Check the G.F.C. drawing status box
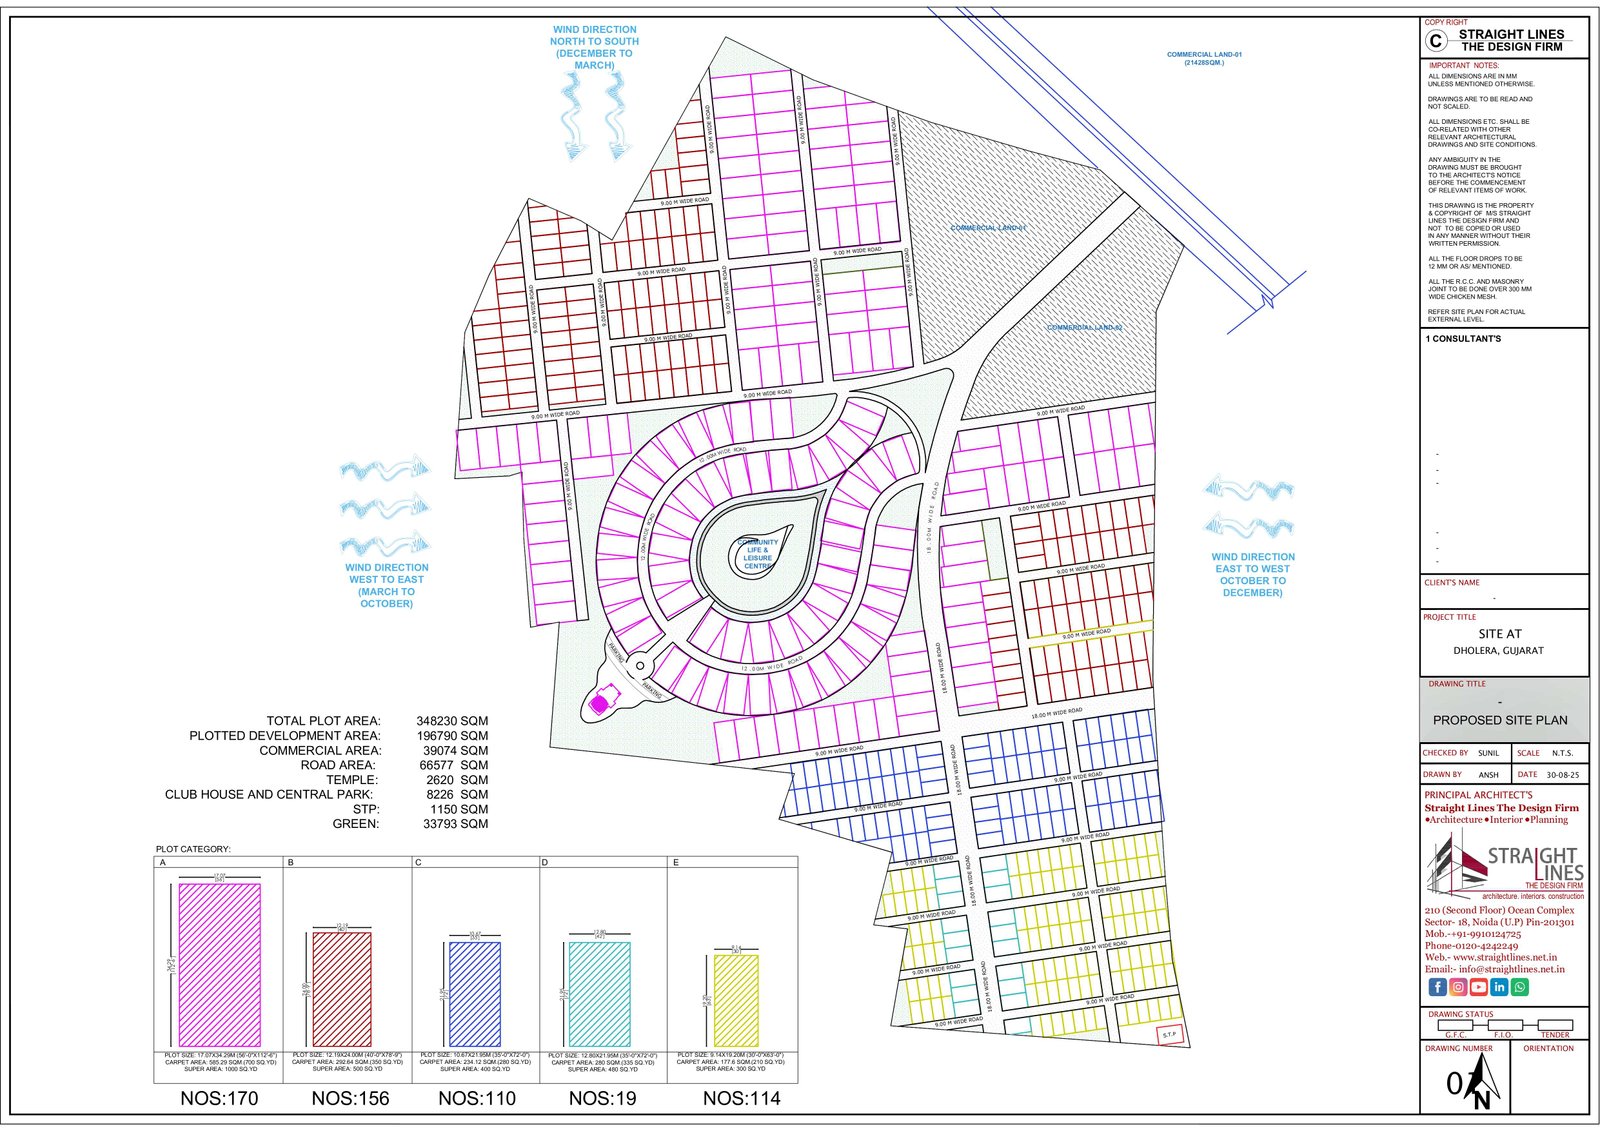 tap(1455, 1025)
